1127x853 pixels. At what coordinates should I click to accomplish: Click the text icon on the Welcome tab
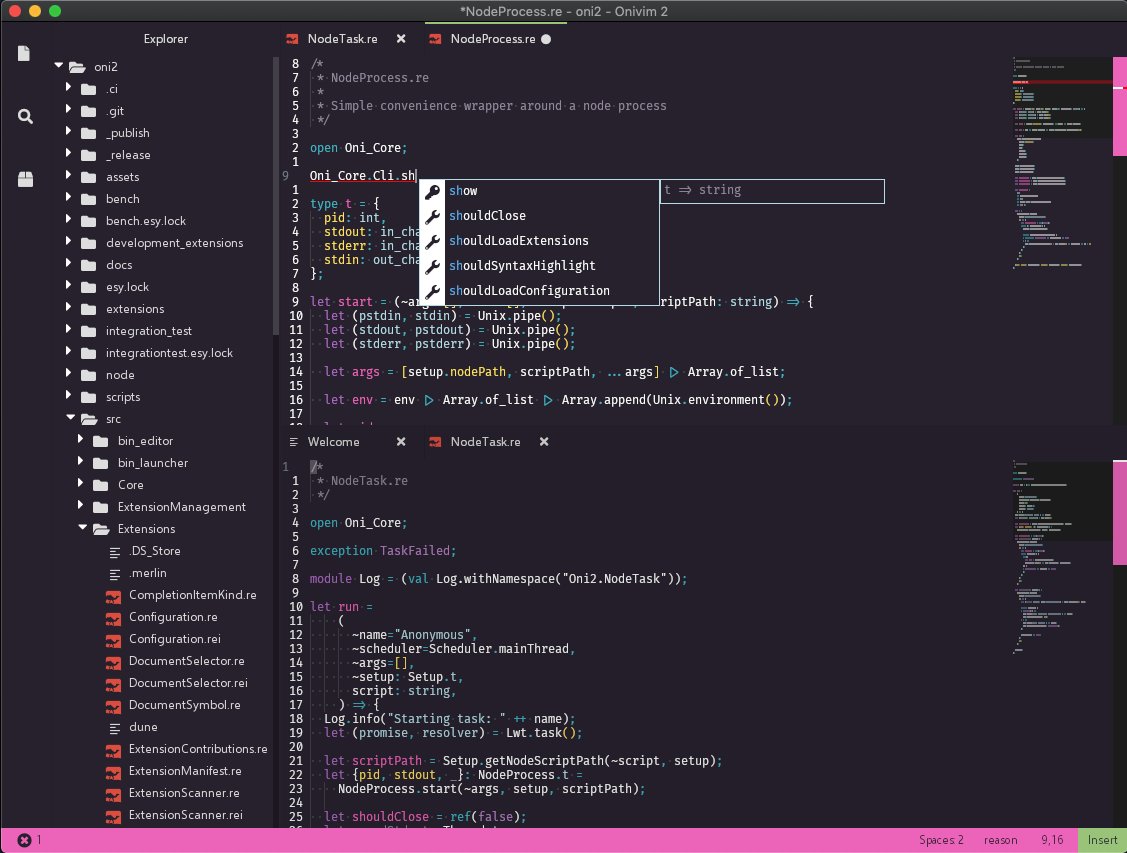click(293, 442)
